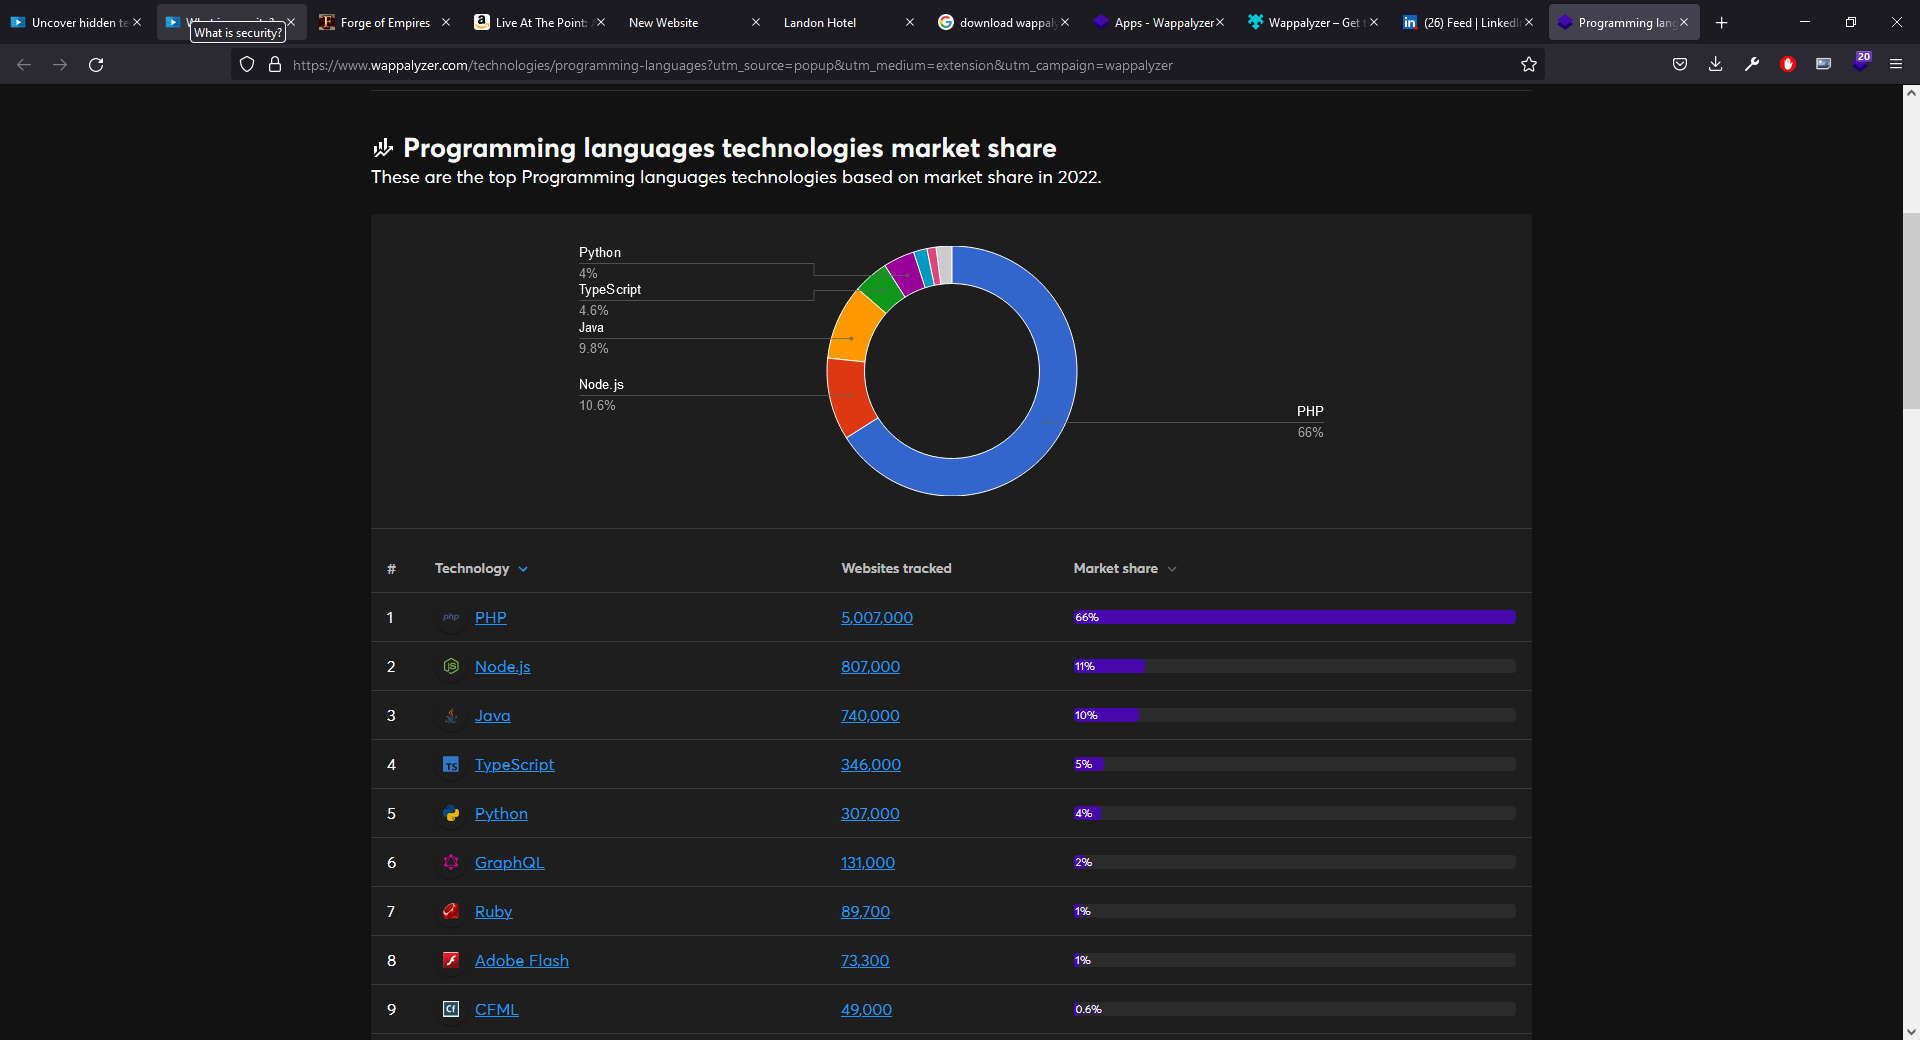Click the site security padlock icon
The height and width of the screenshot is (1040, 1920).
point(275,64)
